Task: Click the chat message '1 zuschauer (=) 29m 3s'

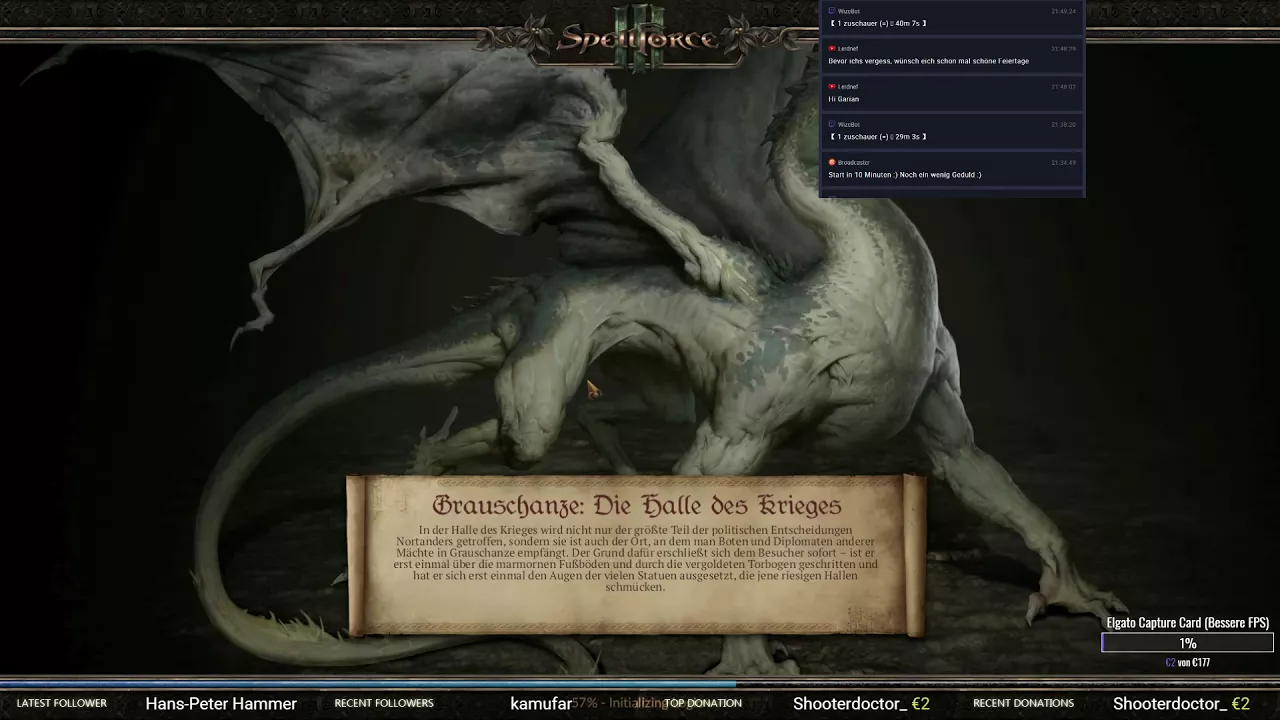Action: 878,137
